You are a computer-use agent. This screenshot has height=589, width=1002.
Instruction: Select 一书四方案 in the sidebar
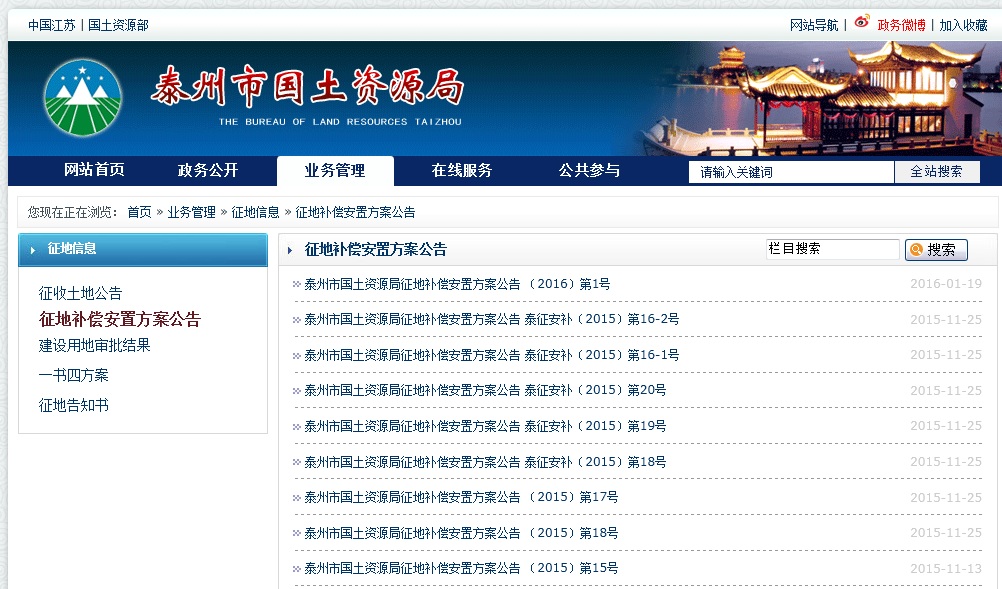click(x=73, y=375)
